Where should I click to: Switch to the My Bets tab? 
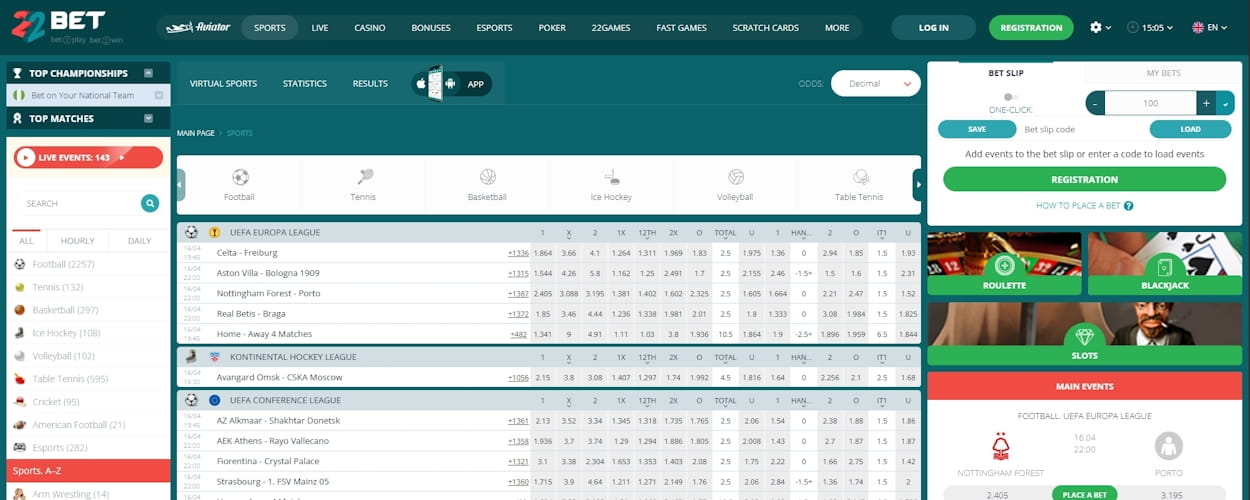point(1163,73)
